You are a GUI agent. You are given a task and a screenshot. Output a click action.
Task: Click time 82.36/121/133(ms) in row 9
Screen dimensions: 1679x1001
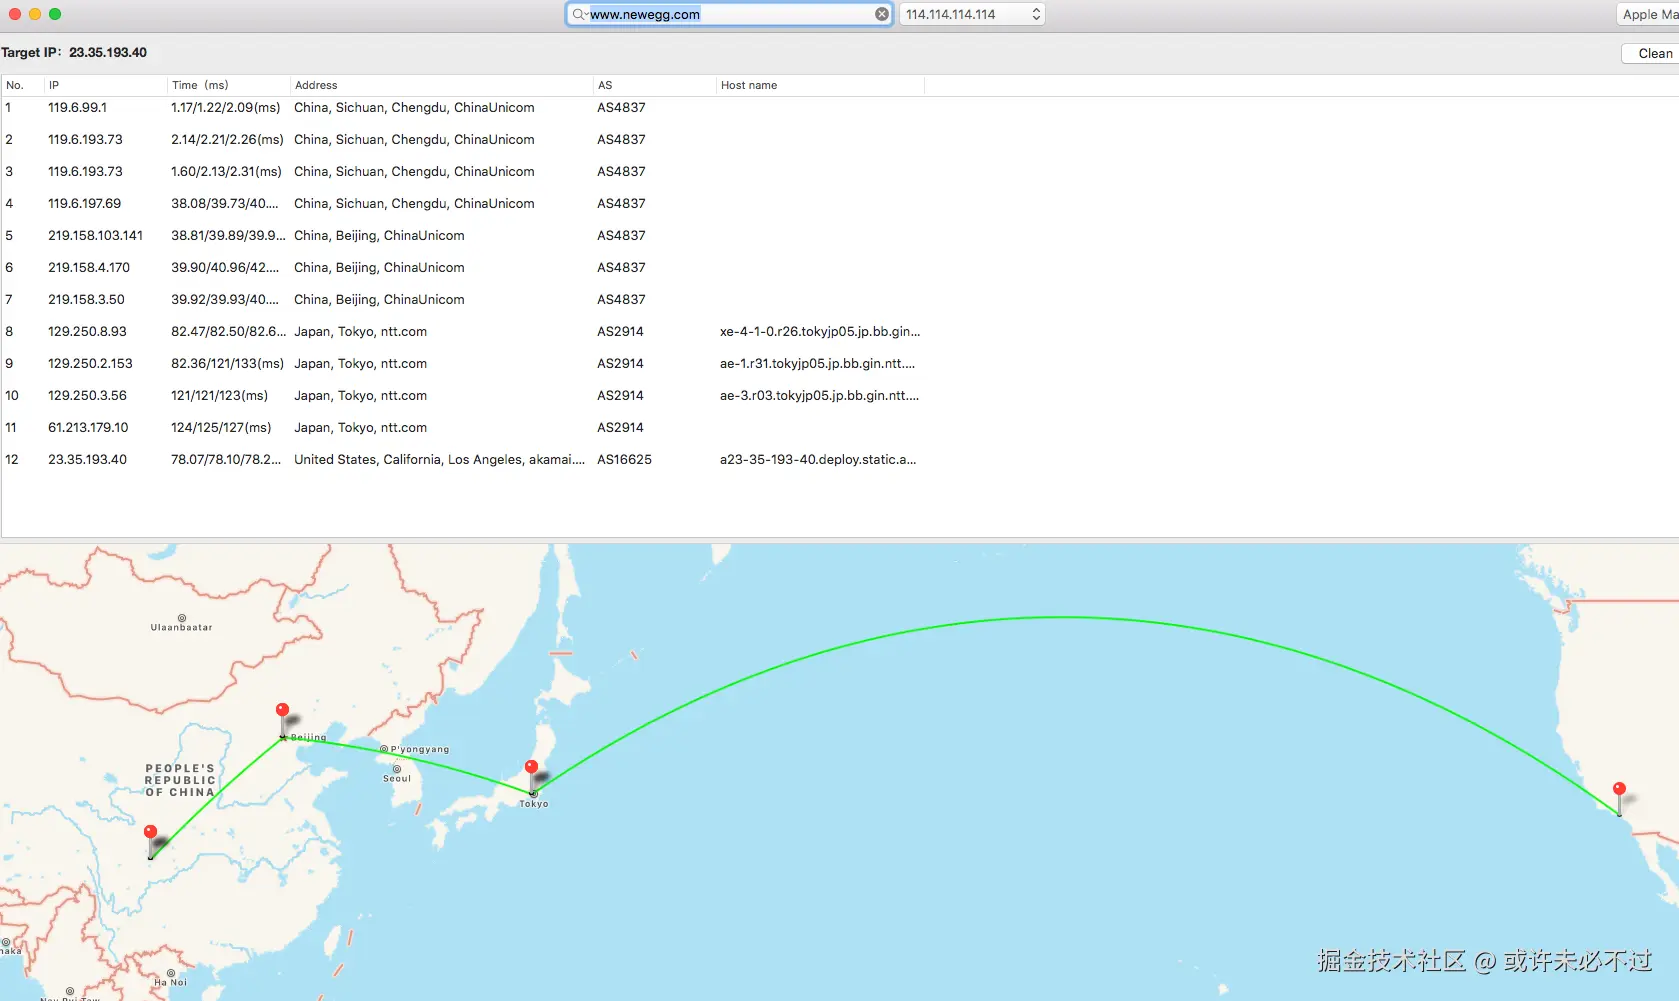[x=227, y=363]
